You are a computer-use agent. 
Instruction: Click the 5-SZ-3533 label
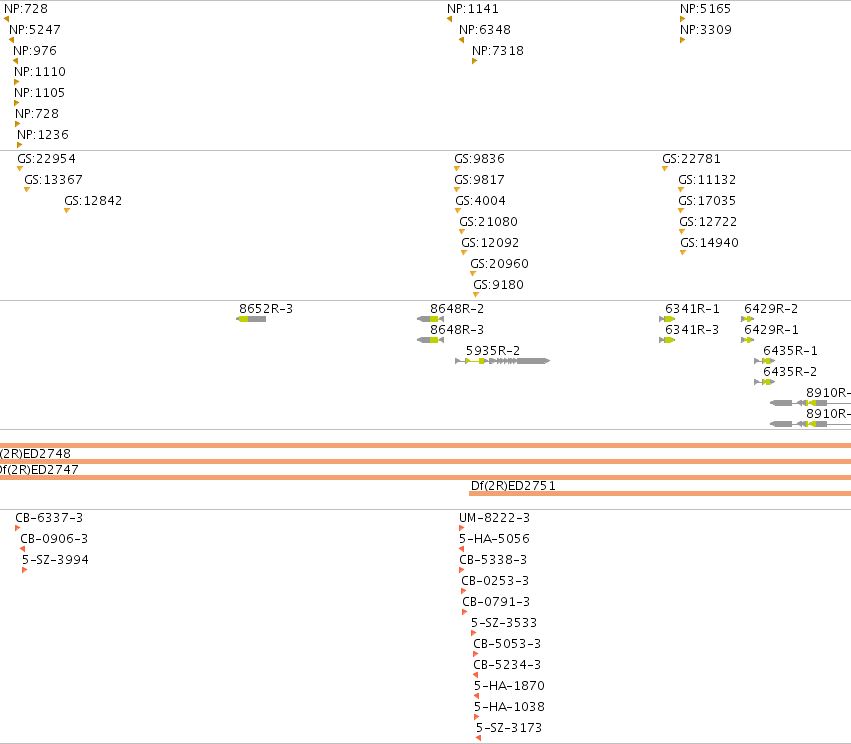tap(504, 623)
